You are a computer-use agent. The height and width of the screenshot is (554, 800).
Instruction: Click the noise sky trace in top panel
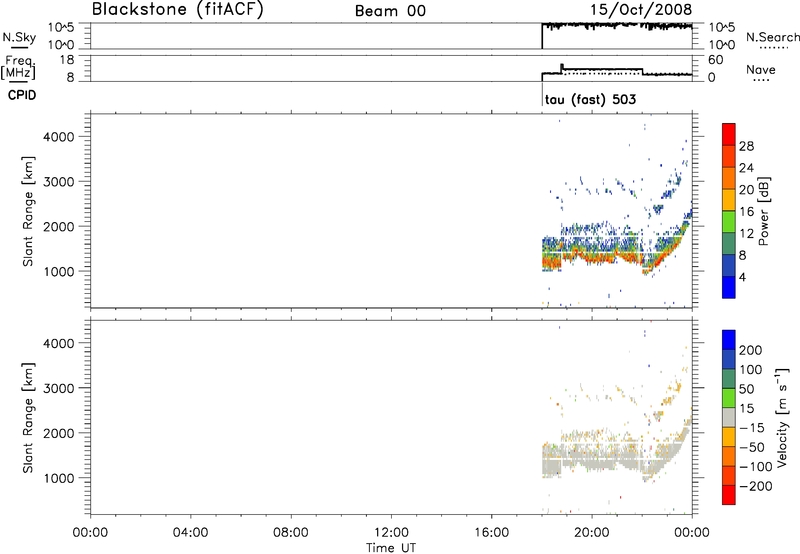tap(617, 25)
